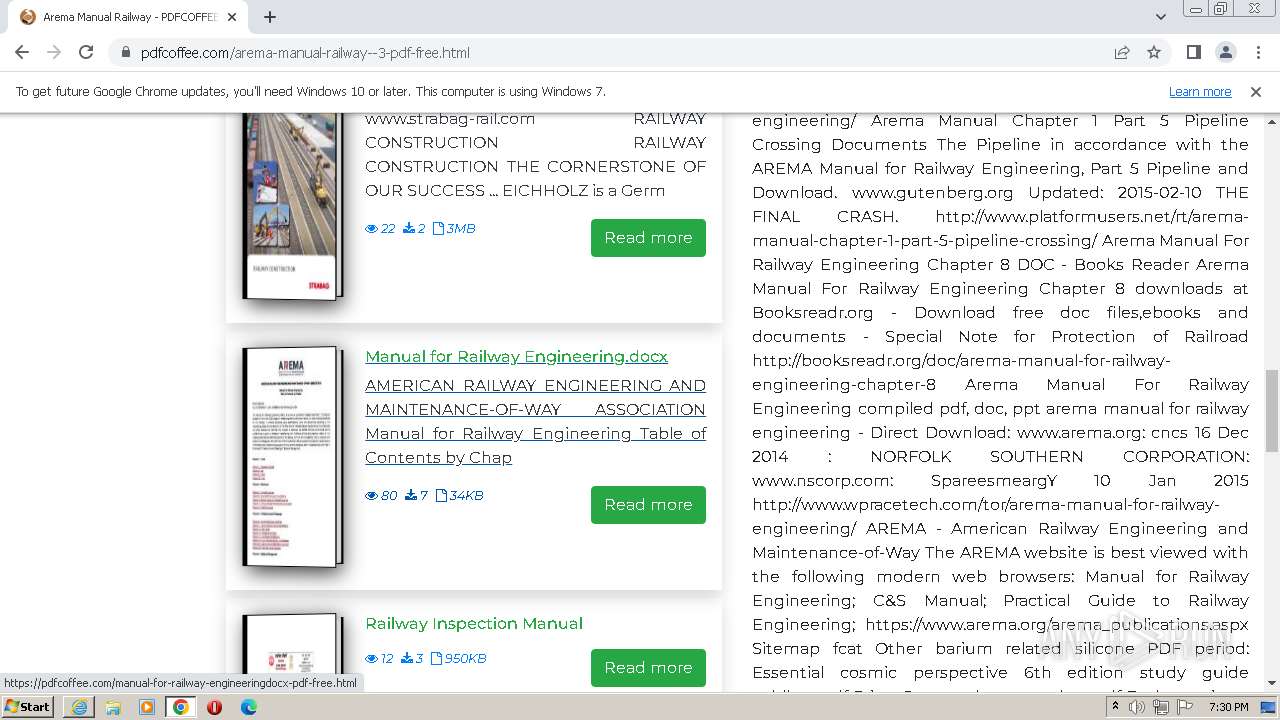The width and height of the screenshot is (1280, 720).
Task: Open the side panel icon
Action: point(1194,52)
